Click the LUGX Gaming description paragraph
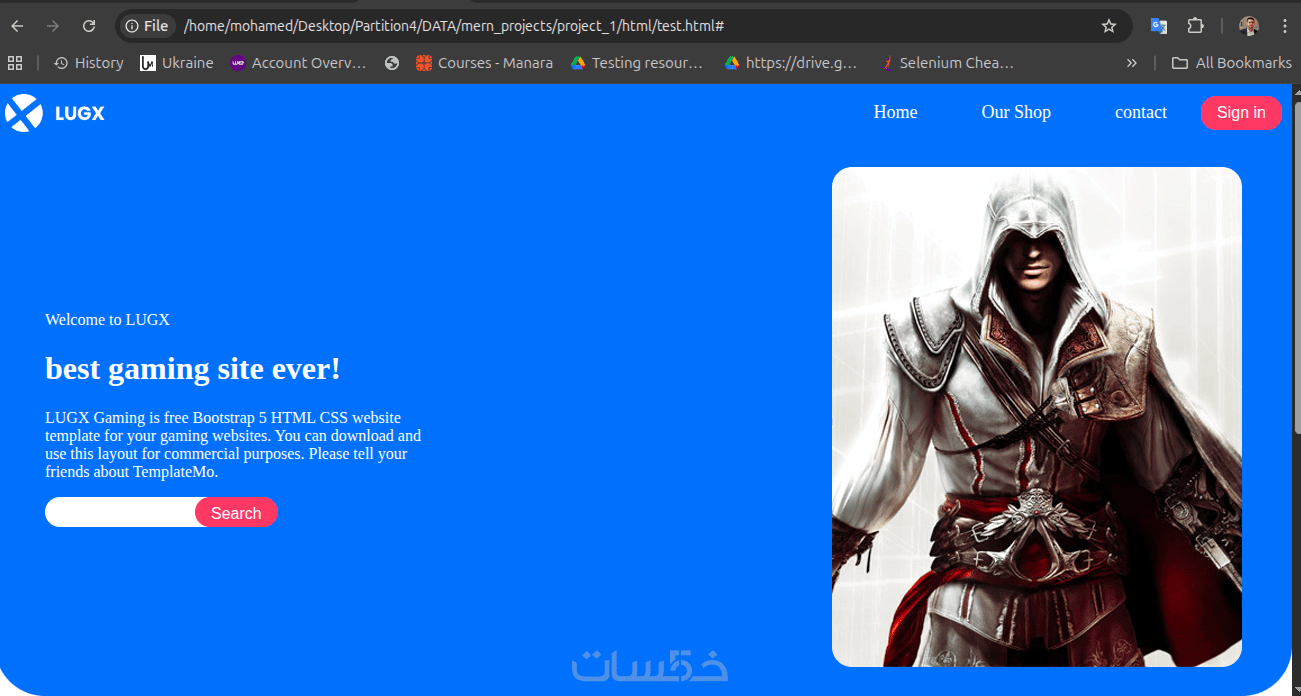This screenshot has height=696, width=1301. coord(233,445)
